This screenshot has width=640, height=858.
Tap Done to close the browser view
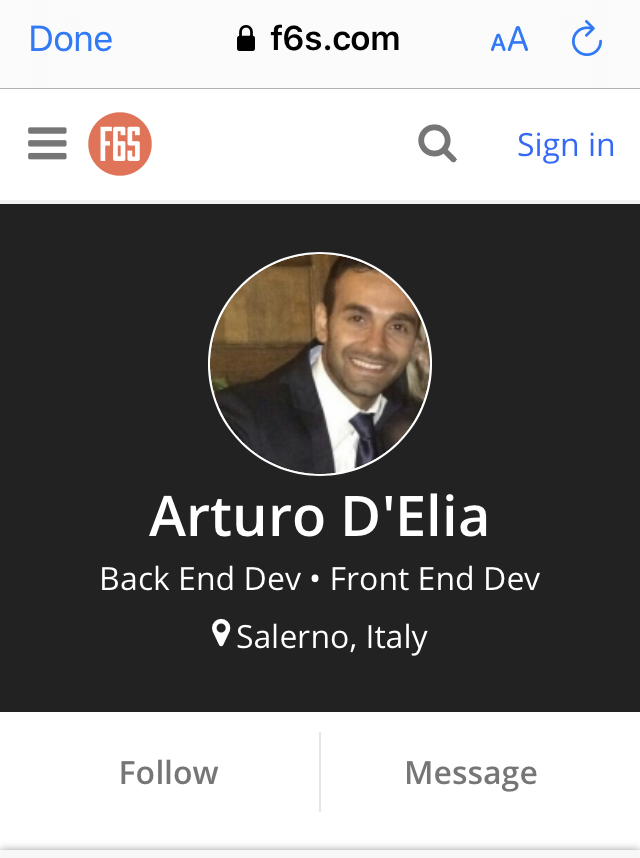pos(71,39)
